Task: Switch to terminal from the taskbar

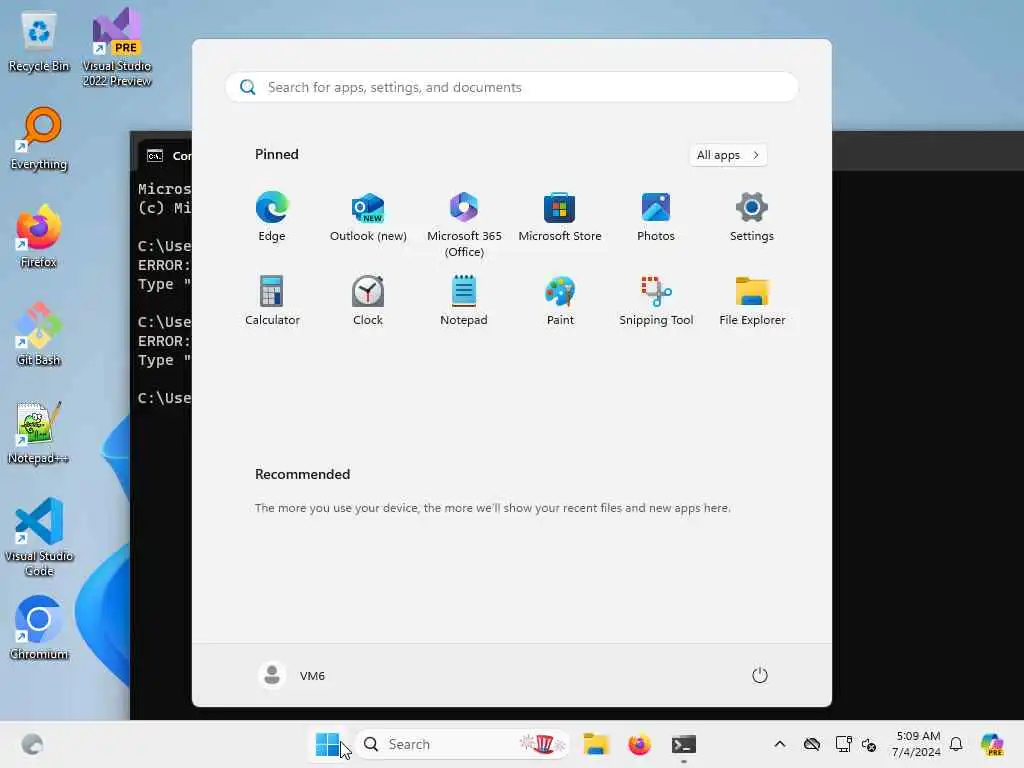Action: click(x=684, y=744)
